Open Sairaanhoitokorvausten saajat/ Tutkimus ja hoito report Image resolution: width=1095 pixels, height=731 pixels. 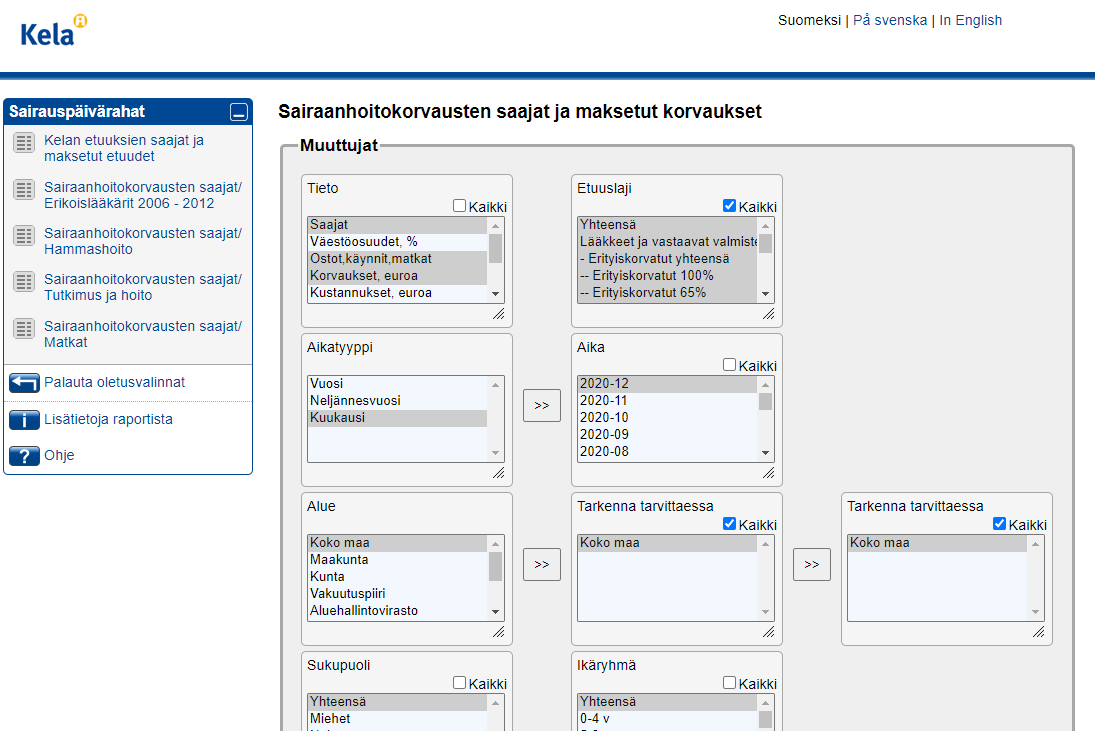click(x=142, y=288)
